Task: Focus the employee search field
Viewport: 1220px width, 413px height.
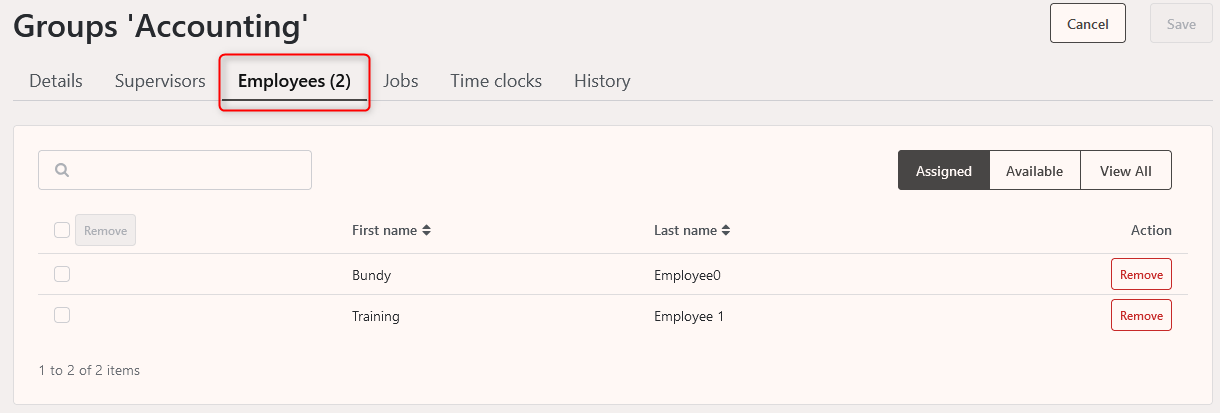Action: point(175,170)
